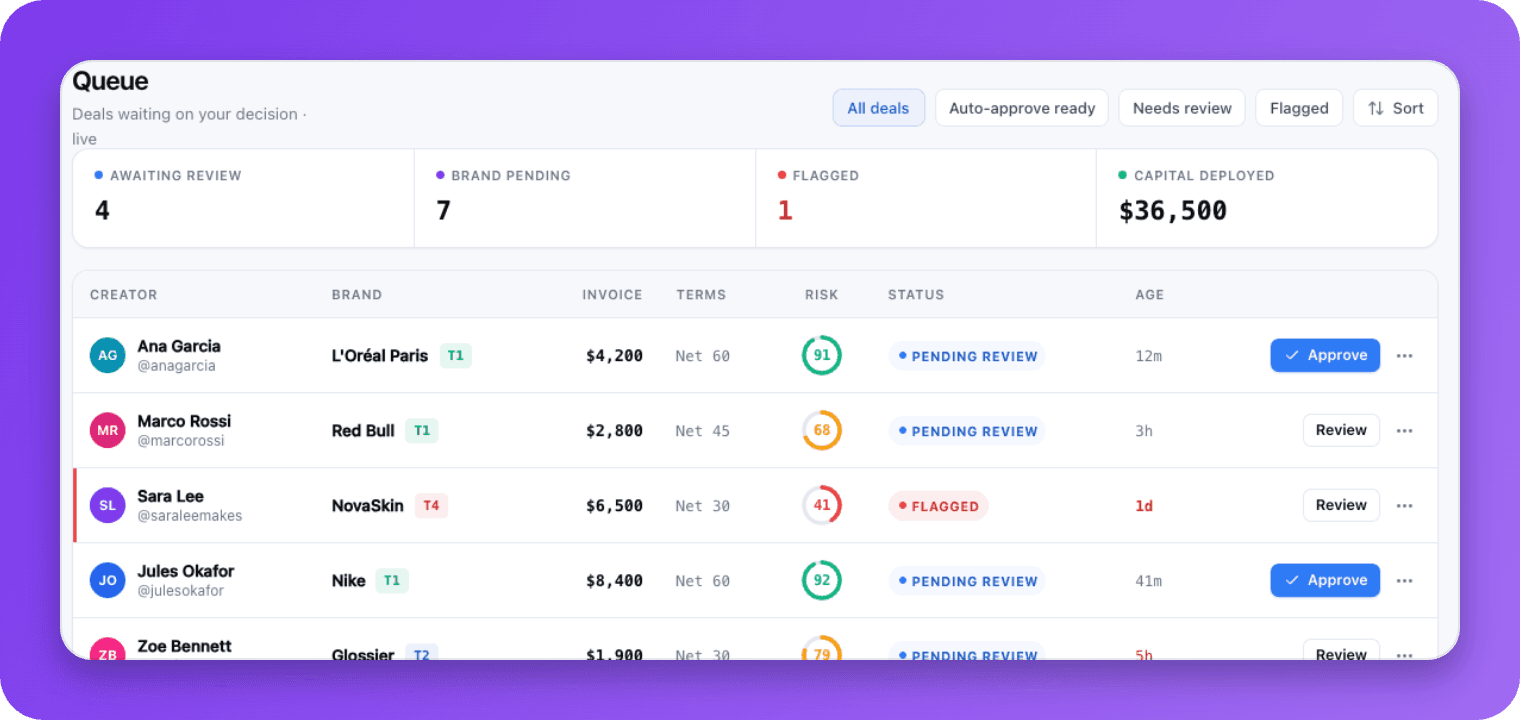
Task: Click the Net 45 terms value
Action: coord(703,431)
